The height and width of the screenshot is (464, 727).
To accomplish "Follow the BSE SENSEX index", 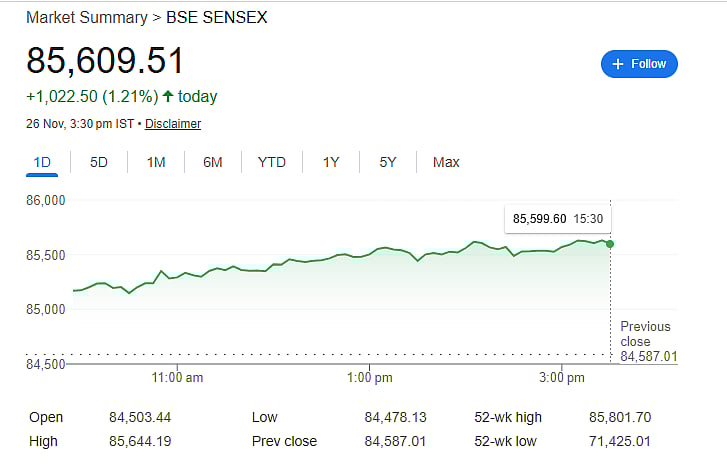I will pyautogui.click(x=640, y=64).
